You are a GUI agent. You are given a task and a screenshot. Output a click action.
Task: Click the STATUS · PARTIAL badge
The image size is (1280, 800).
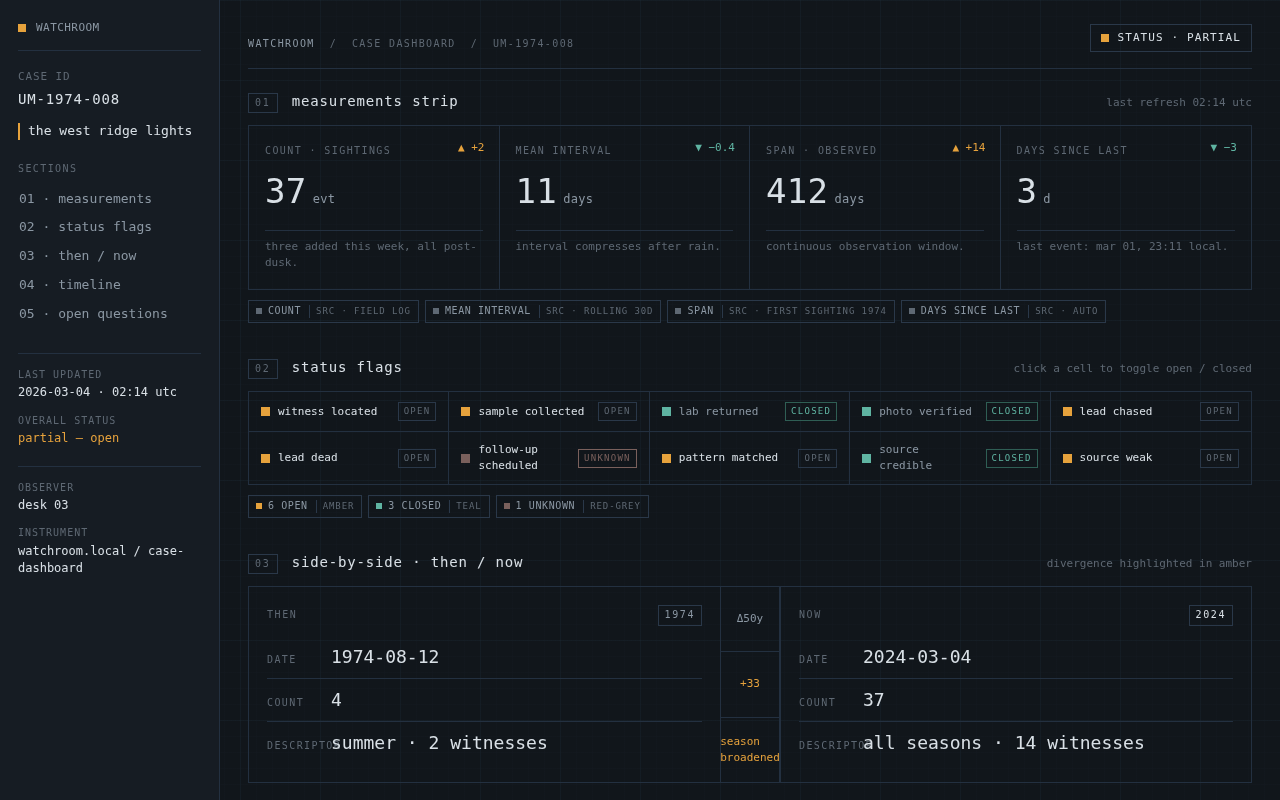(1170, 38)
